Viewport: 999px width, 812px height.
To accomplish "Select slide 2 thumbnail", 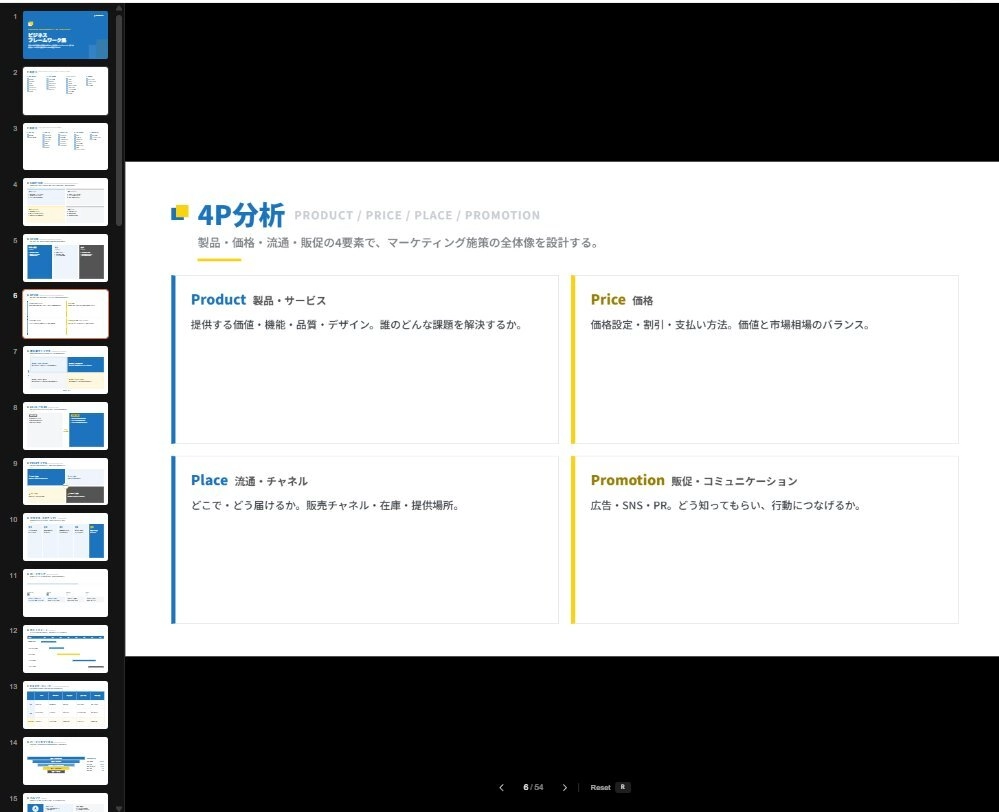I will point(66,91).
